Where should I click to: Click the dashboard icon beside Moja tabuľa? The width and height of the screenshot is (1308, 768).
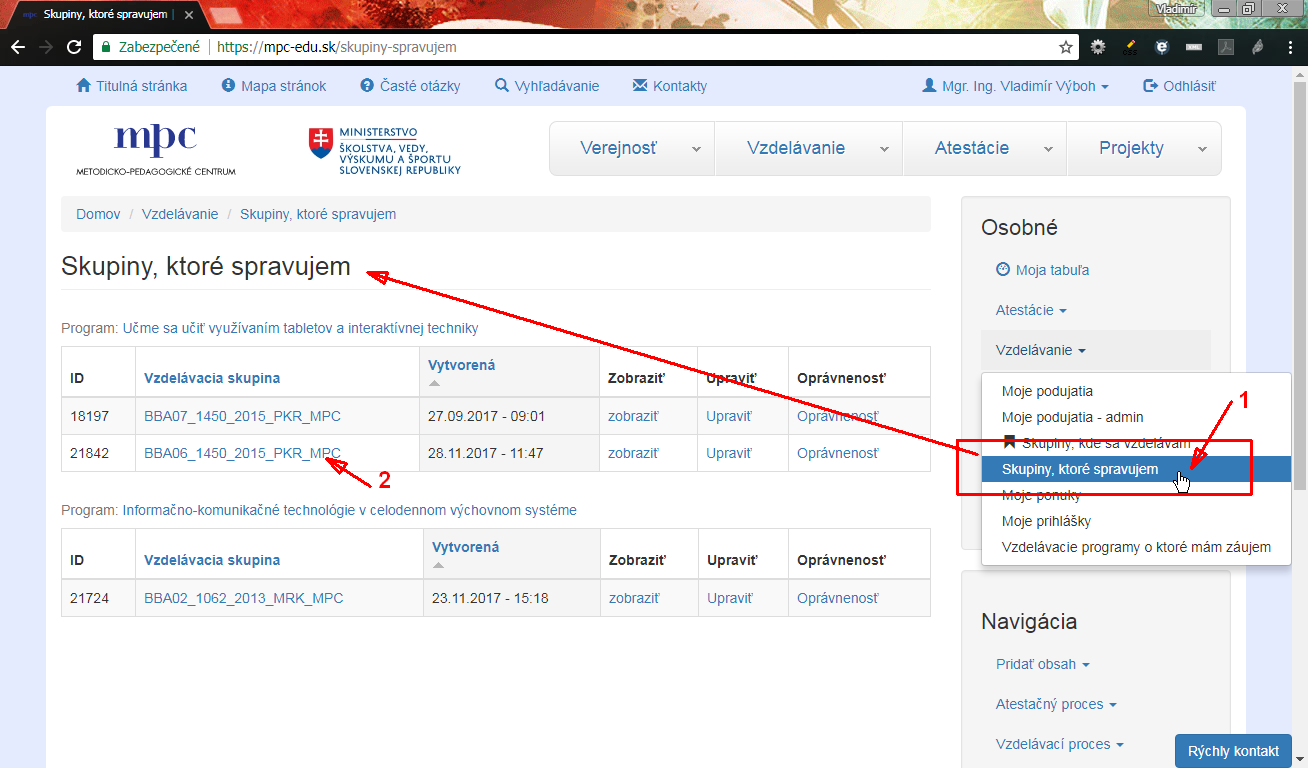1003,270
